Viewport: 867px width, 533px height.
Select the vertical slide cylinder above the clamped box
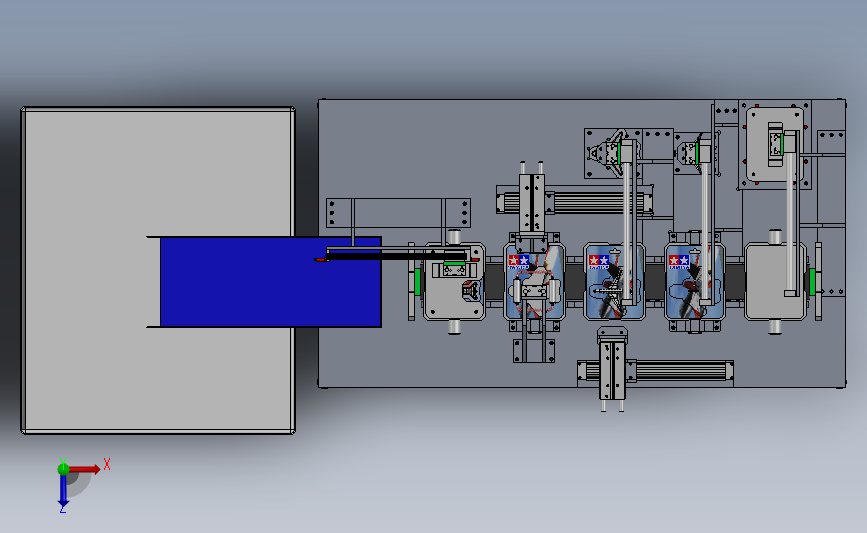click(x=532, y=202)
